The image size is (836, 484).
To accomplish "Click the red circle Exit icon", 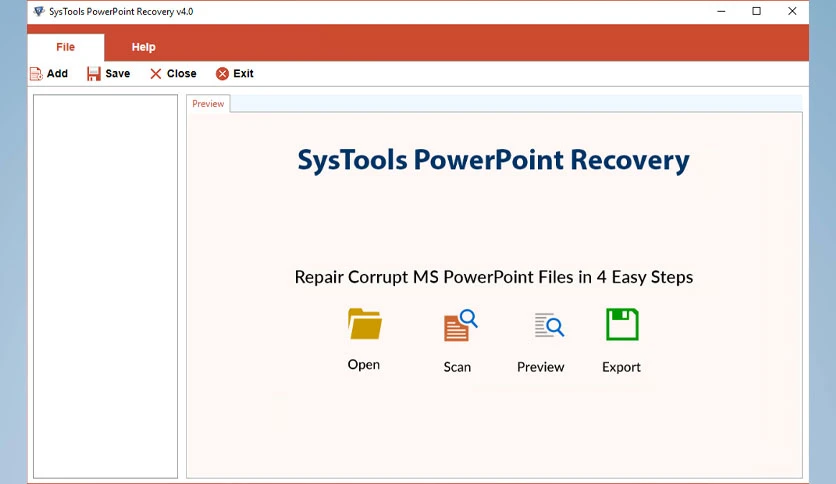I will pyautogui.click(x=222, y=74).
